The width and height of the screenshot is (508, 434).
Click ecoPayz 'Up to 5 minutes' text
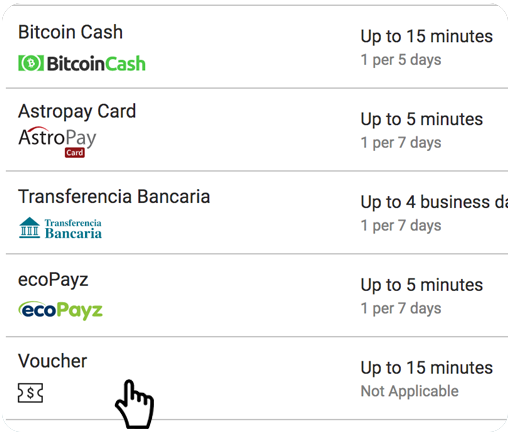[422, 285]
